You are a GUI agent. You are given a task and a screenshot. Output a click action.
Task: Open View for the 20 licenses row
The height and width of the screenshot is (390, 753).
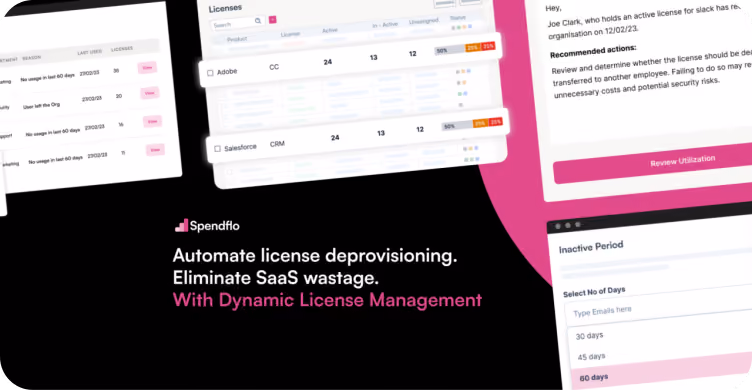click(x=150, y=93)
